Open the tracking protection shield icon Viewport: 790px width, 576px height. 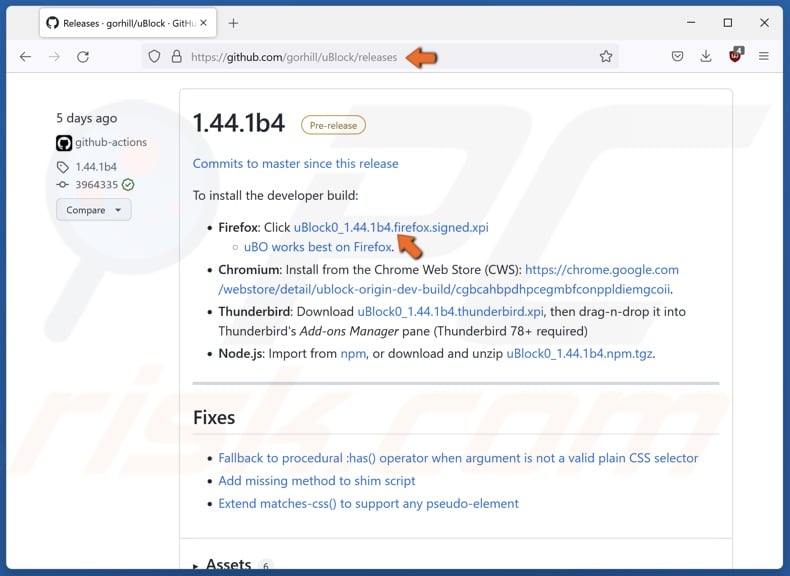tap(154, 56)
